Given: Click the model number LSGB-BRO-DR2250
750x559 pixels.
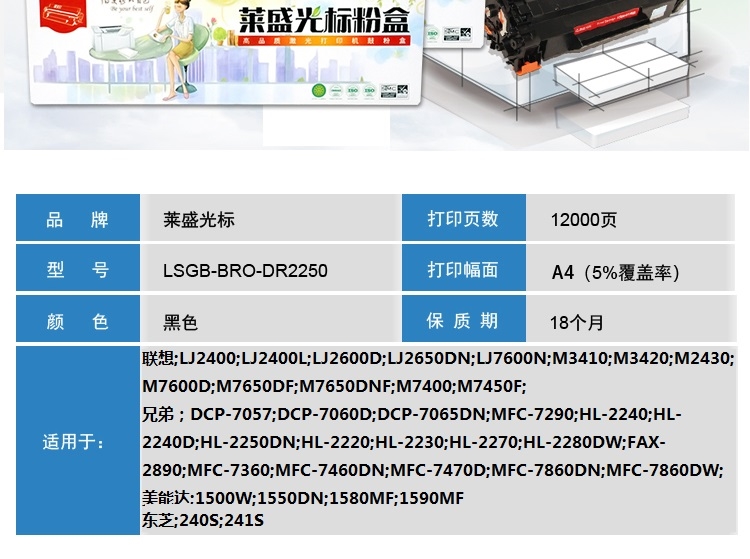Looking at the screenshot, I should 245,271.
